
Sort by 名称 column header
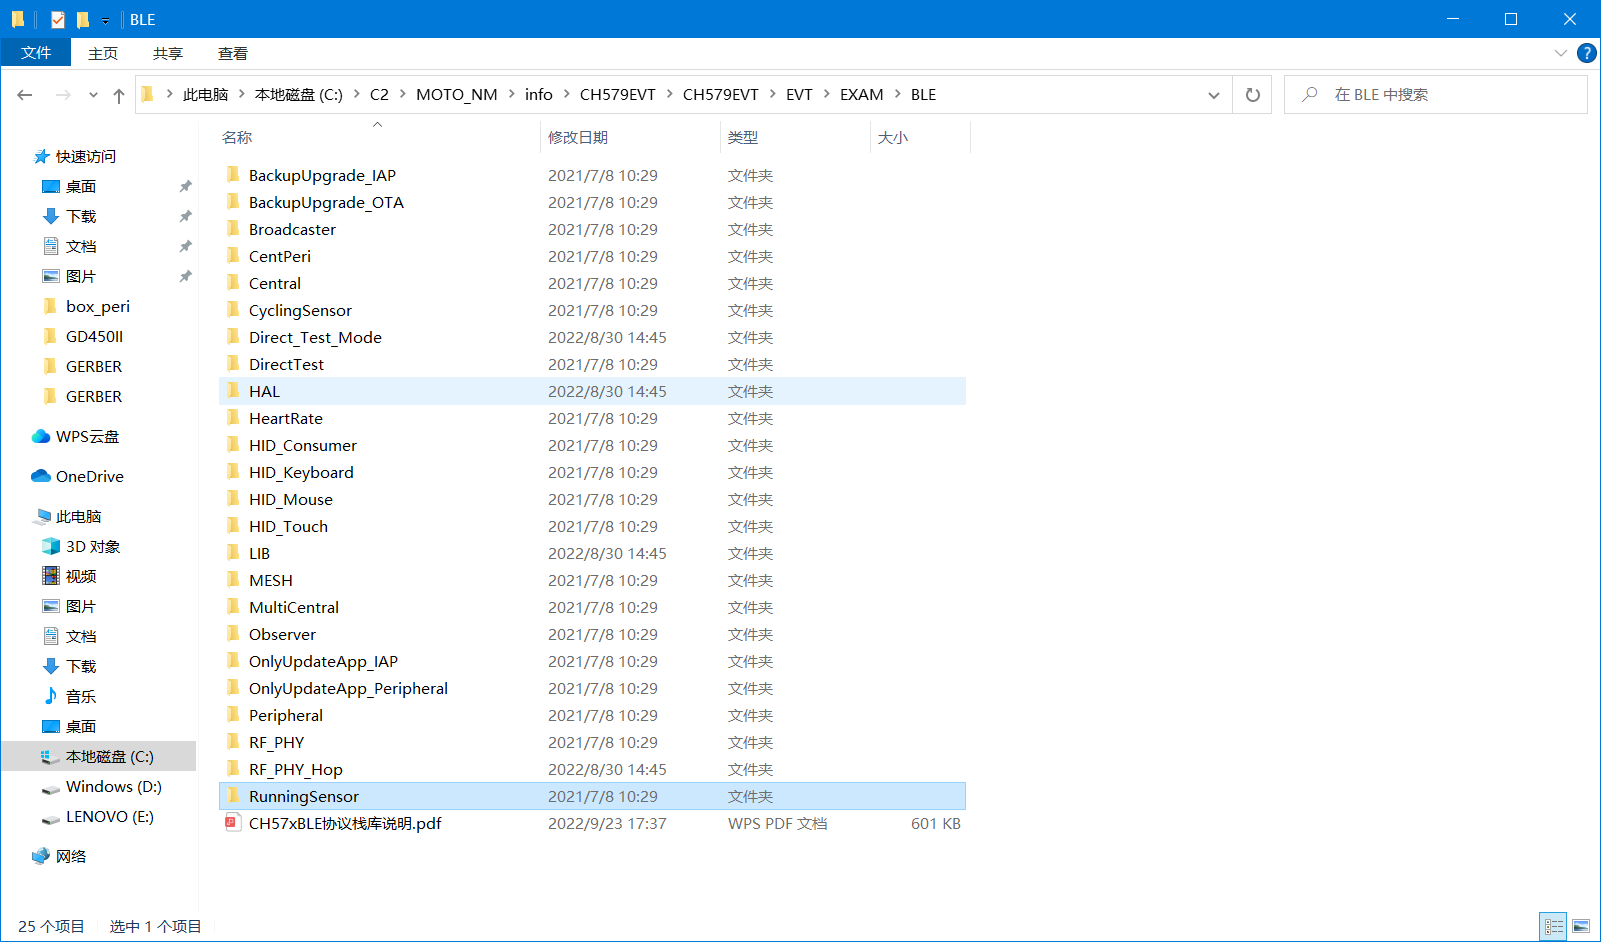[x=378, y=137]
